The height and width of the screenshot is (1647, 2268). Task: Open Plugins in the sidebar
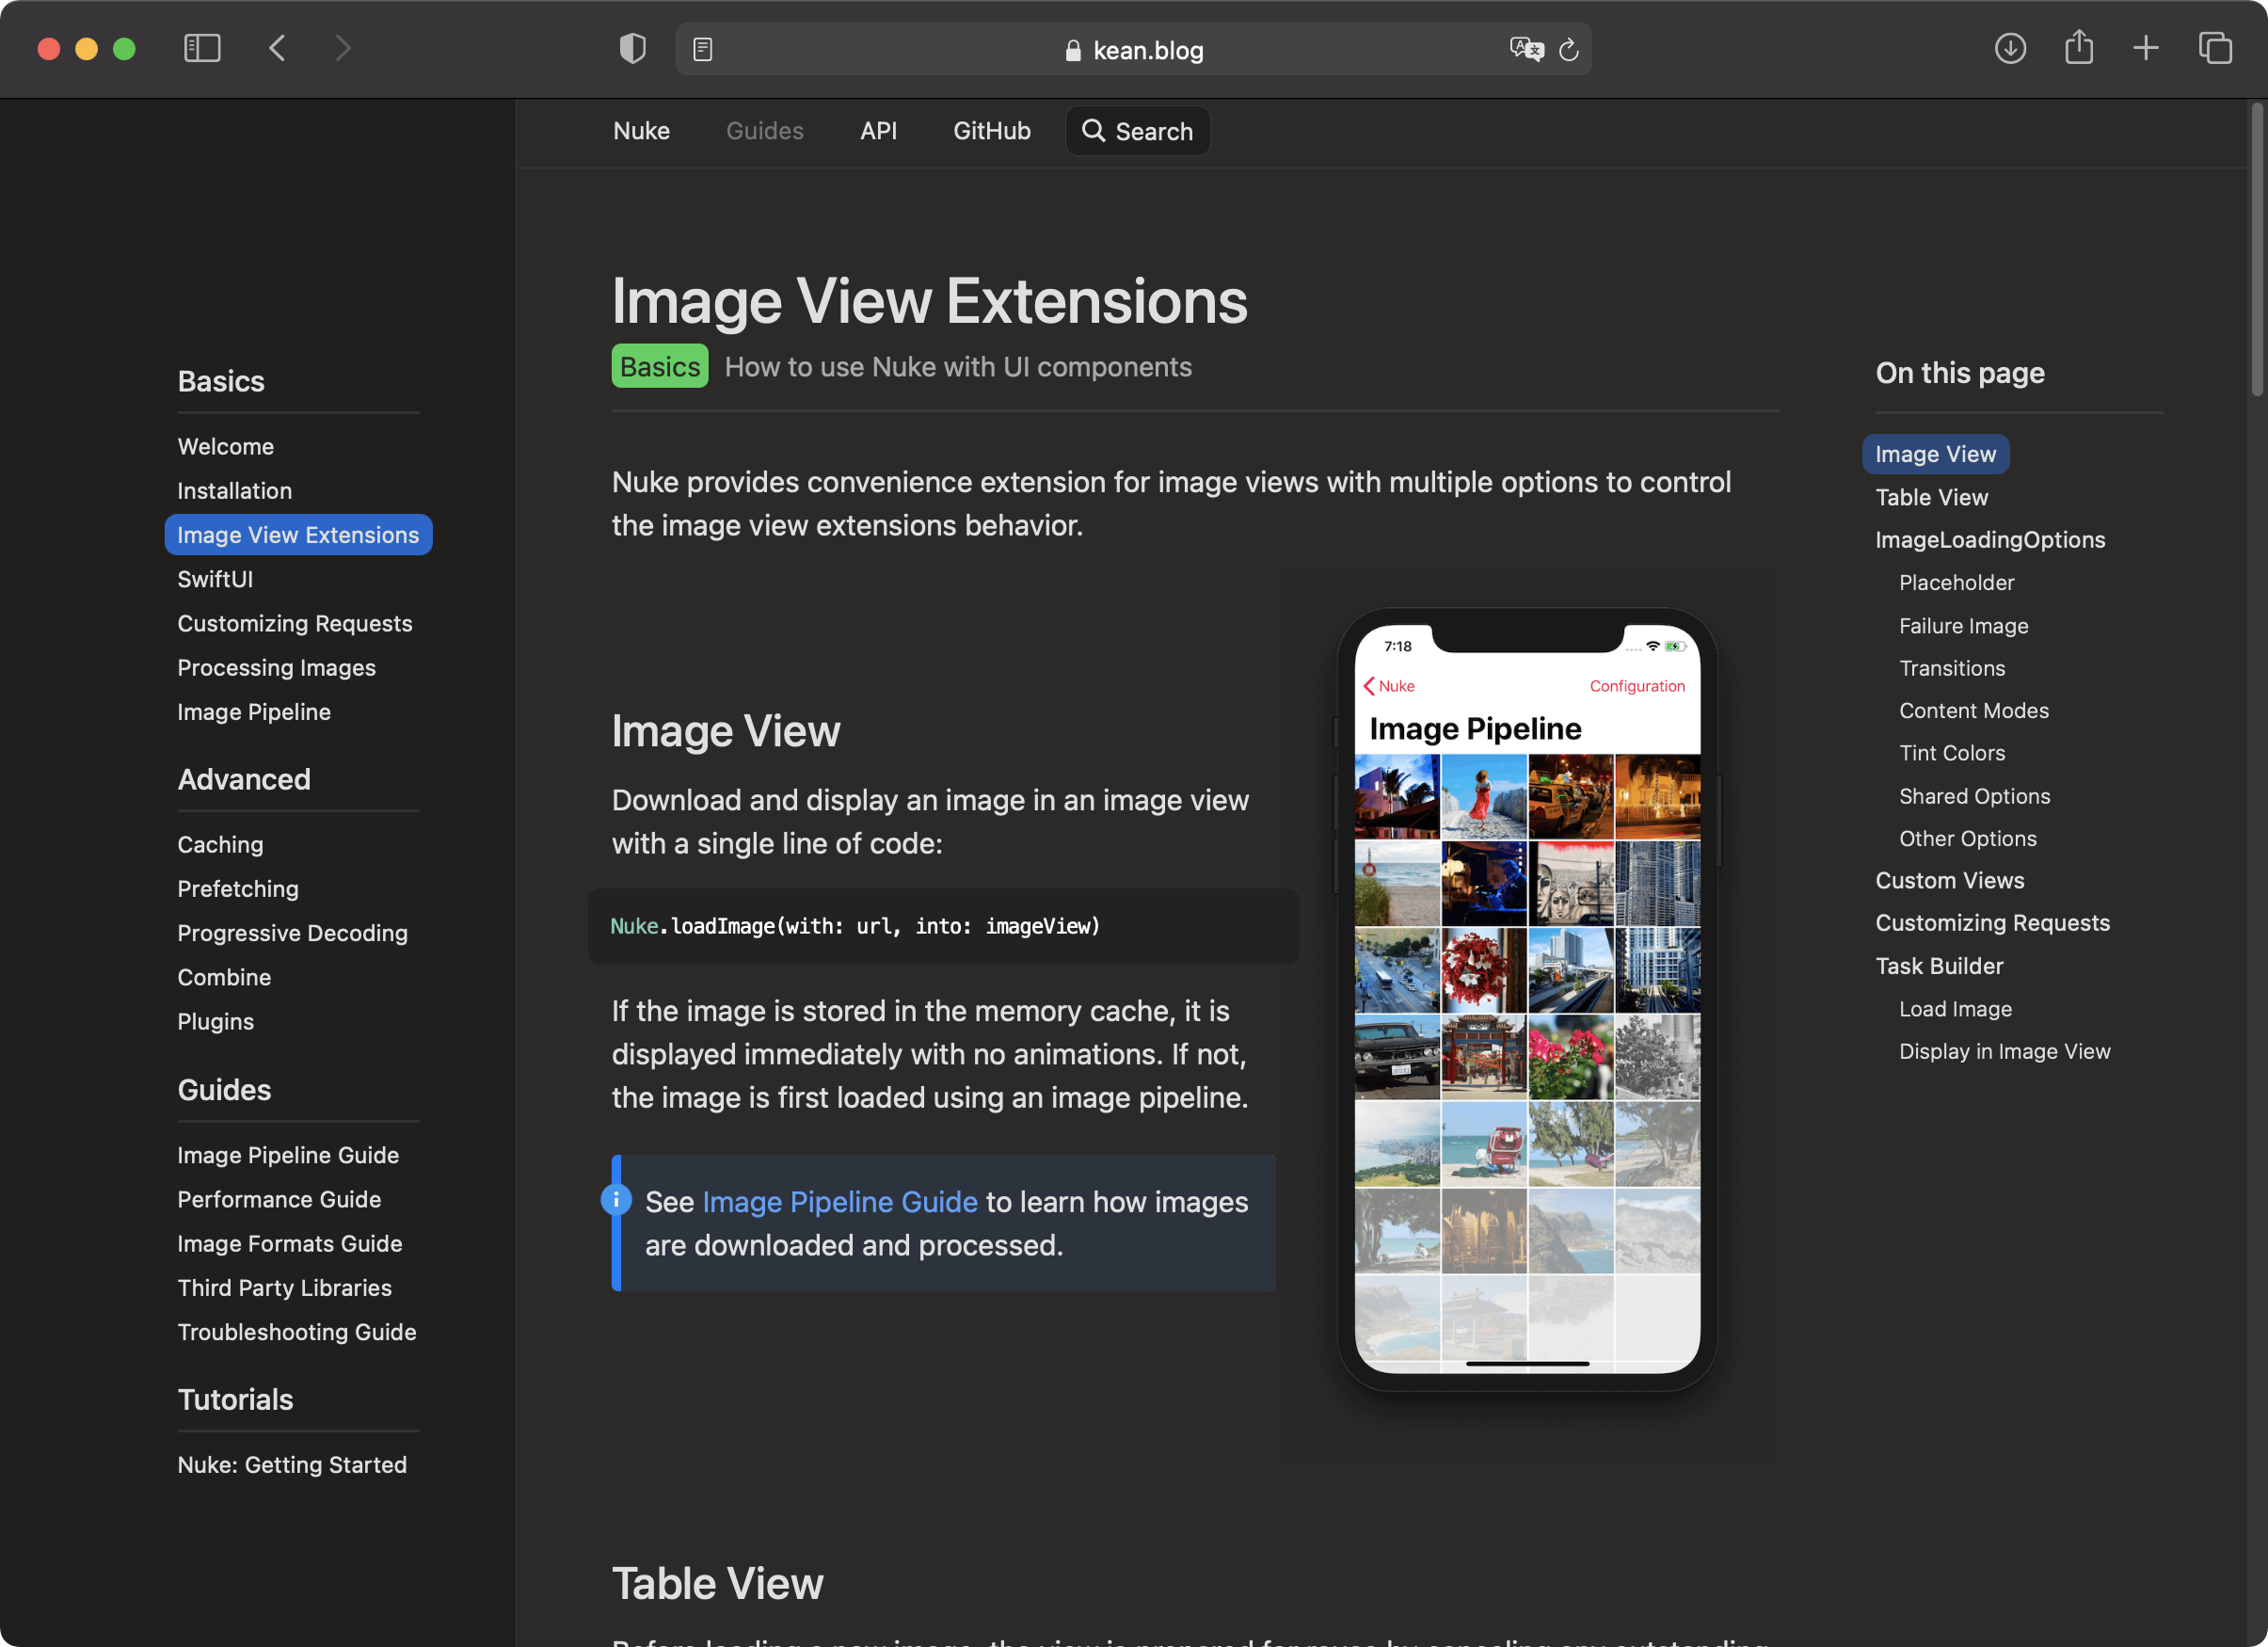(216, 1022)
